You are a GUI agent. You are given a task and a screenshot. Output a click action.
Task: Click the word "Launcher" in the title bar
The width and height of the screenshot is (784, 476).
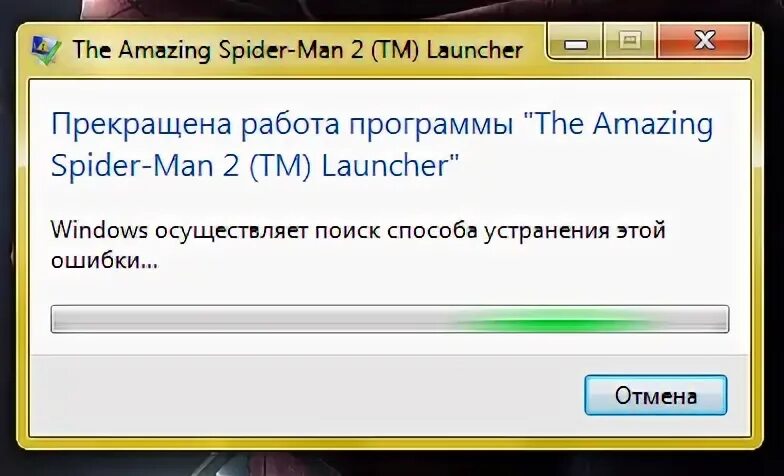point(475,50)
